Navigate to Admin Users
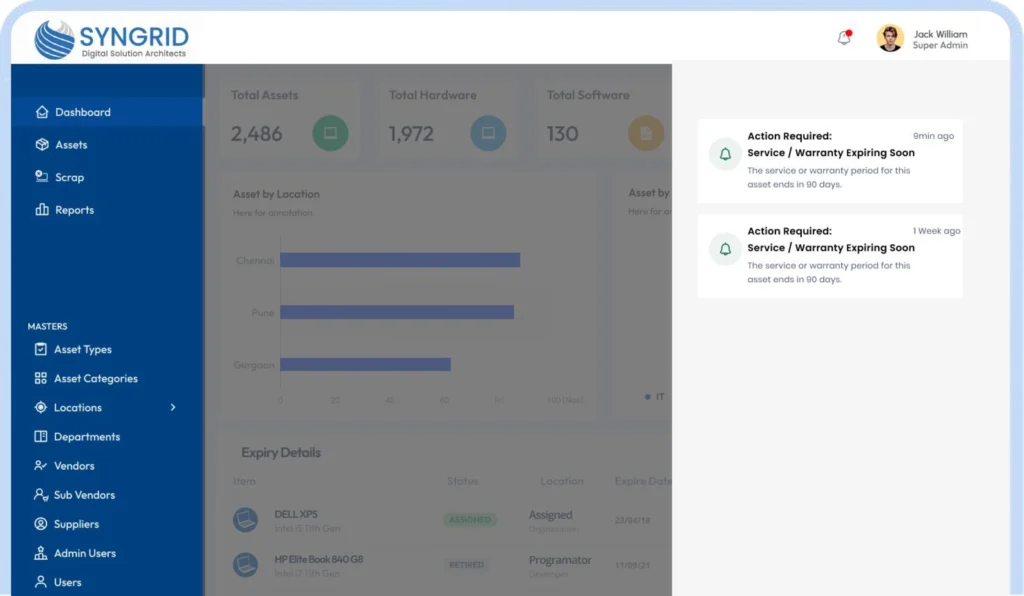The image size is (1024, 596). 84,553
